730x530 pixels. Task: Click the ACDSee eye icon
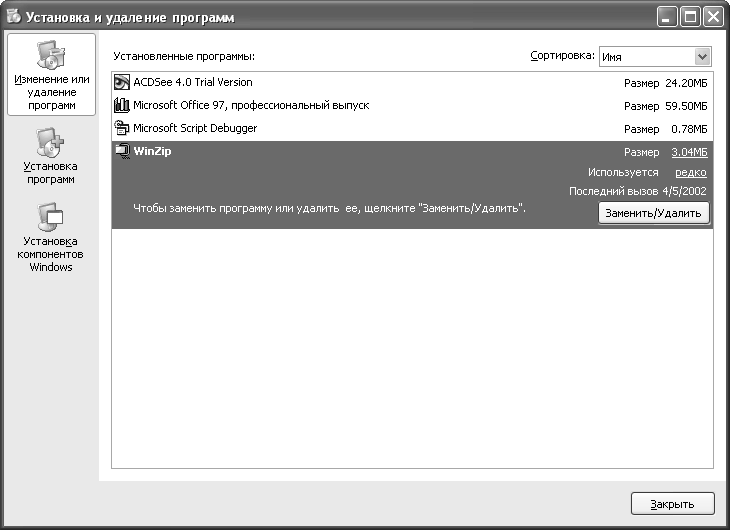pos(122,82)
